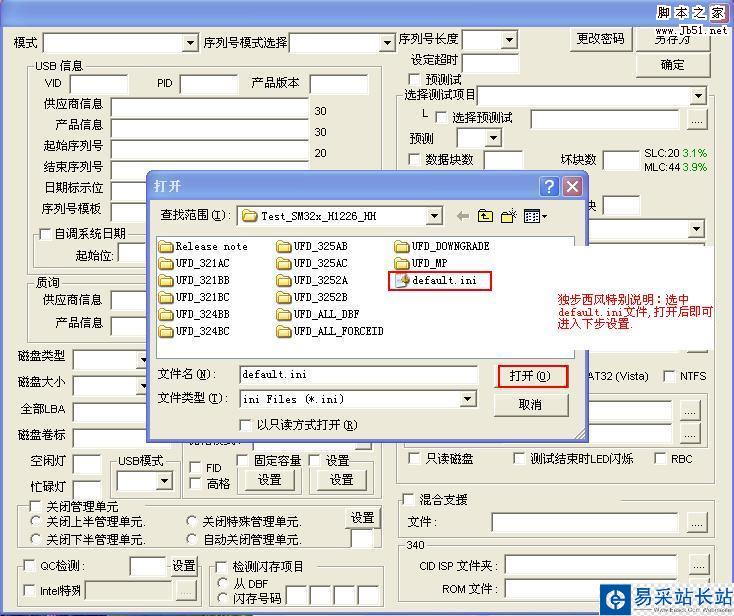Go back to previous folder arrow
Screen dimensions: 734x616
click(462, 216)
